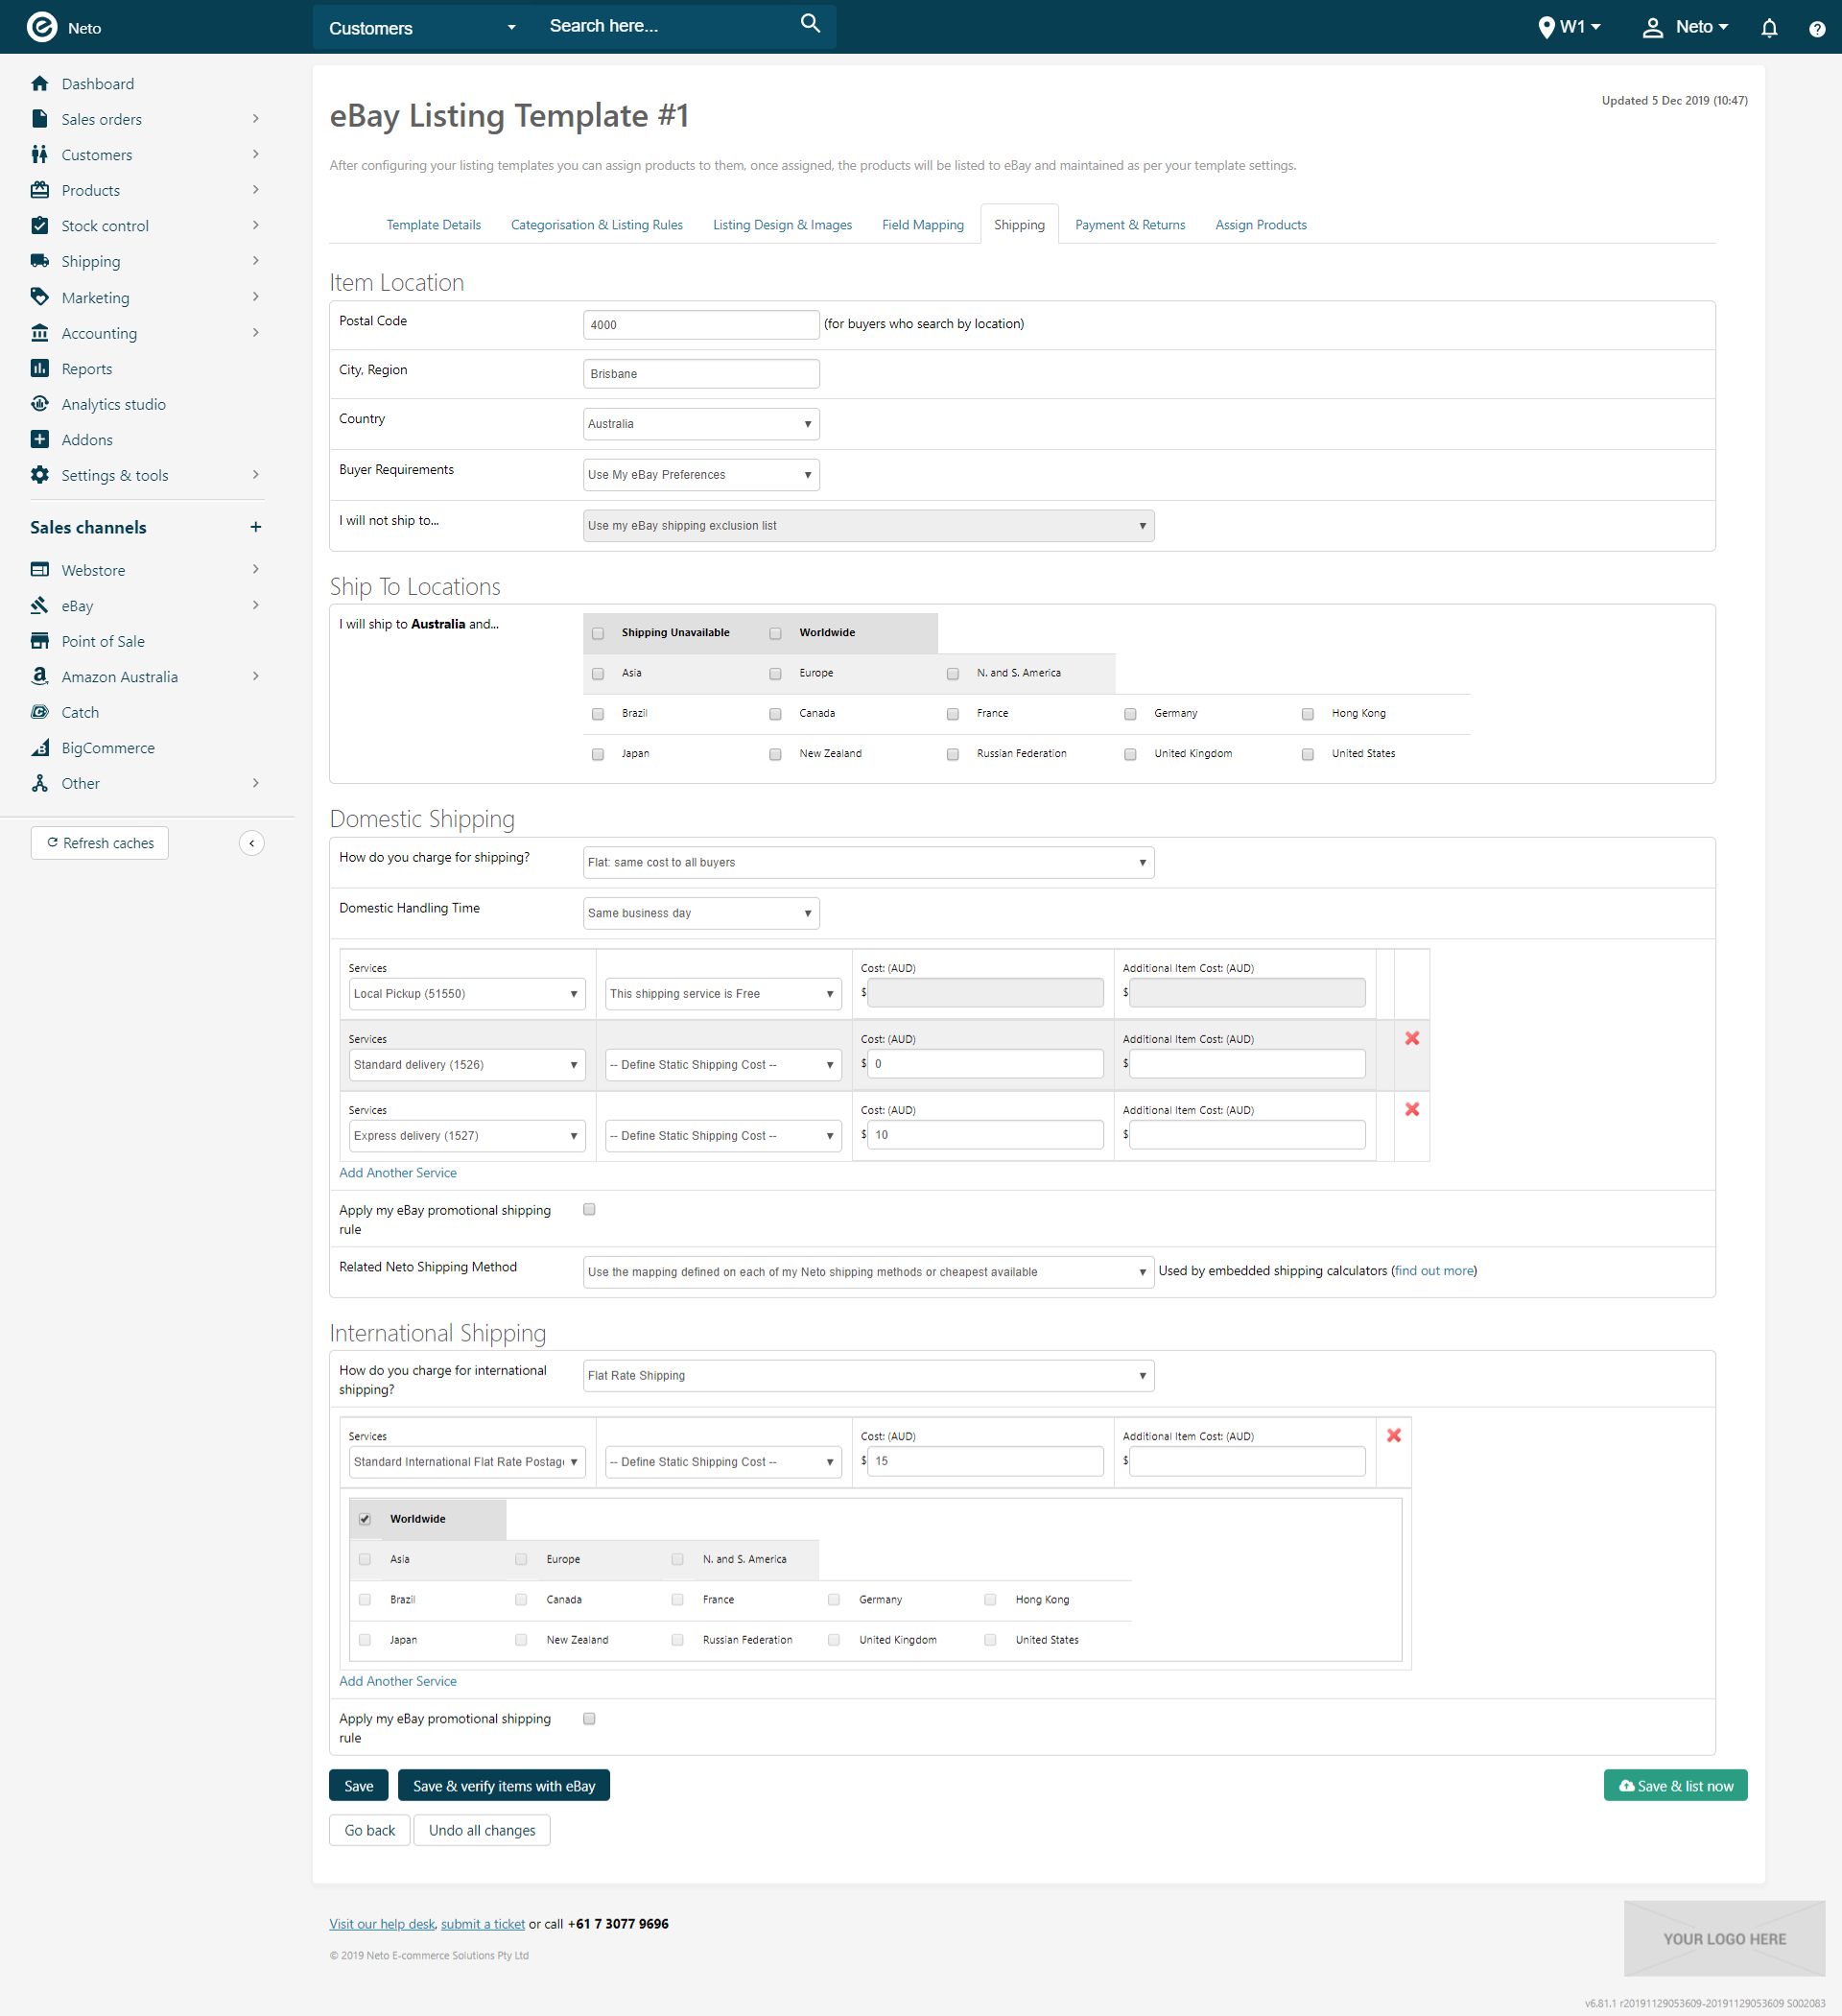
Task: Click the Accounting bank icon
Action: [x=40, y=332]
